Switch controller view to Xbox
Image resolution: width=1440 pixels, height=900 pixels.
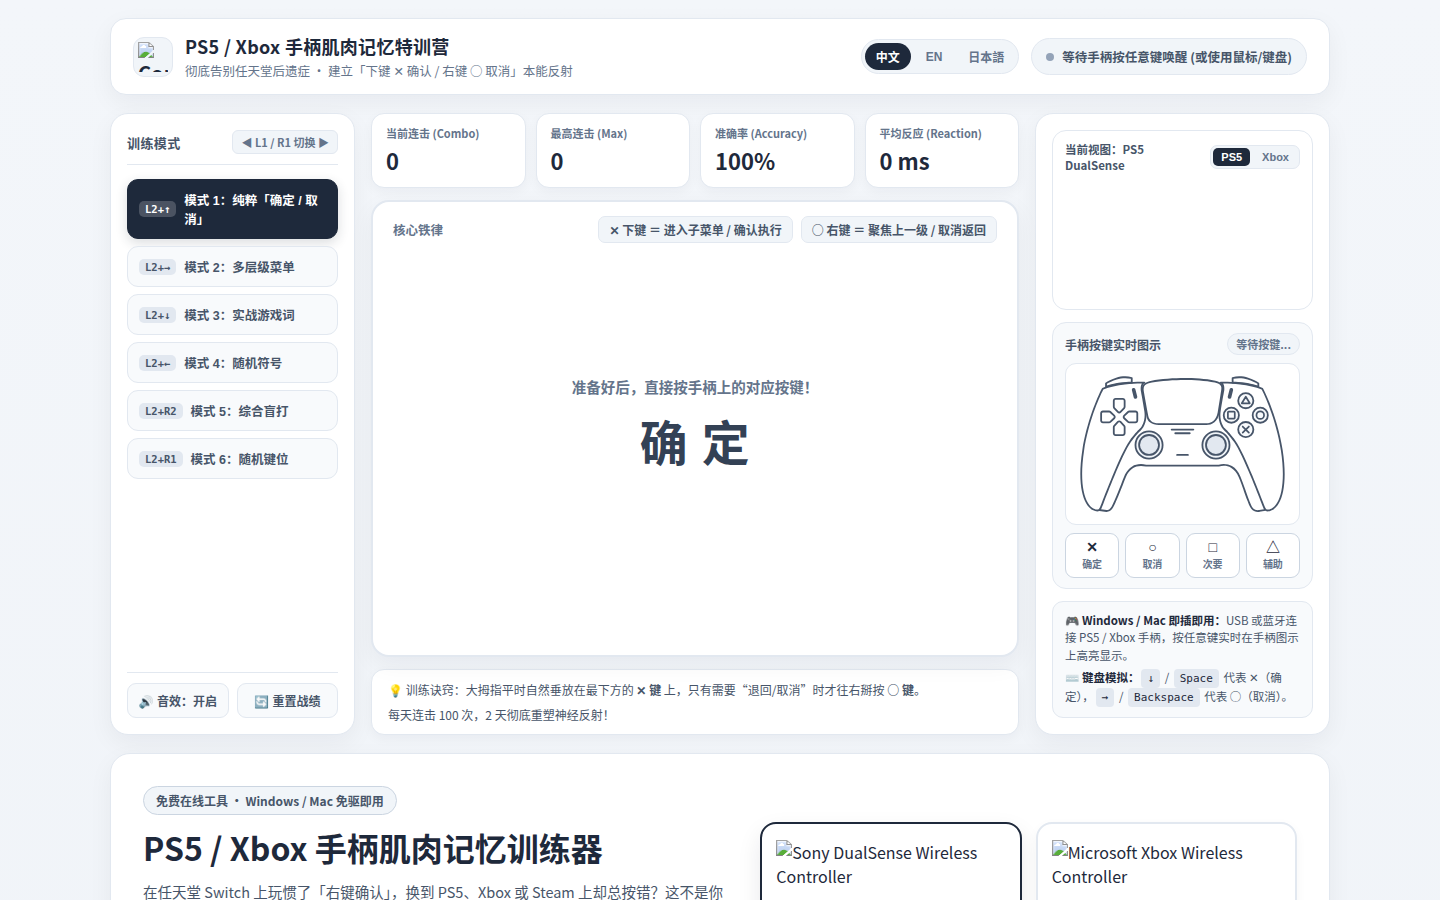(x=1275, y=157)
